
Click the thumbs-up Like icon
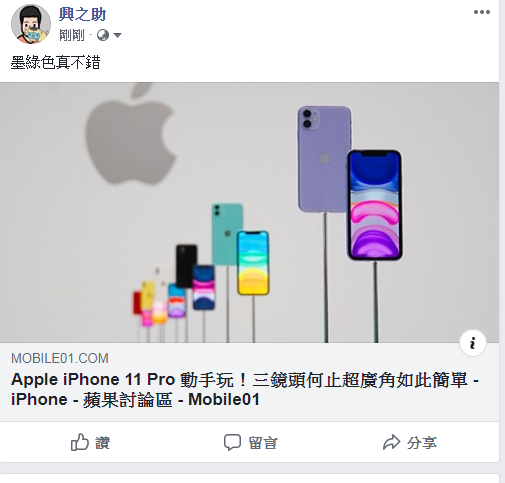80,442
